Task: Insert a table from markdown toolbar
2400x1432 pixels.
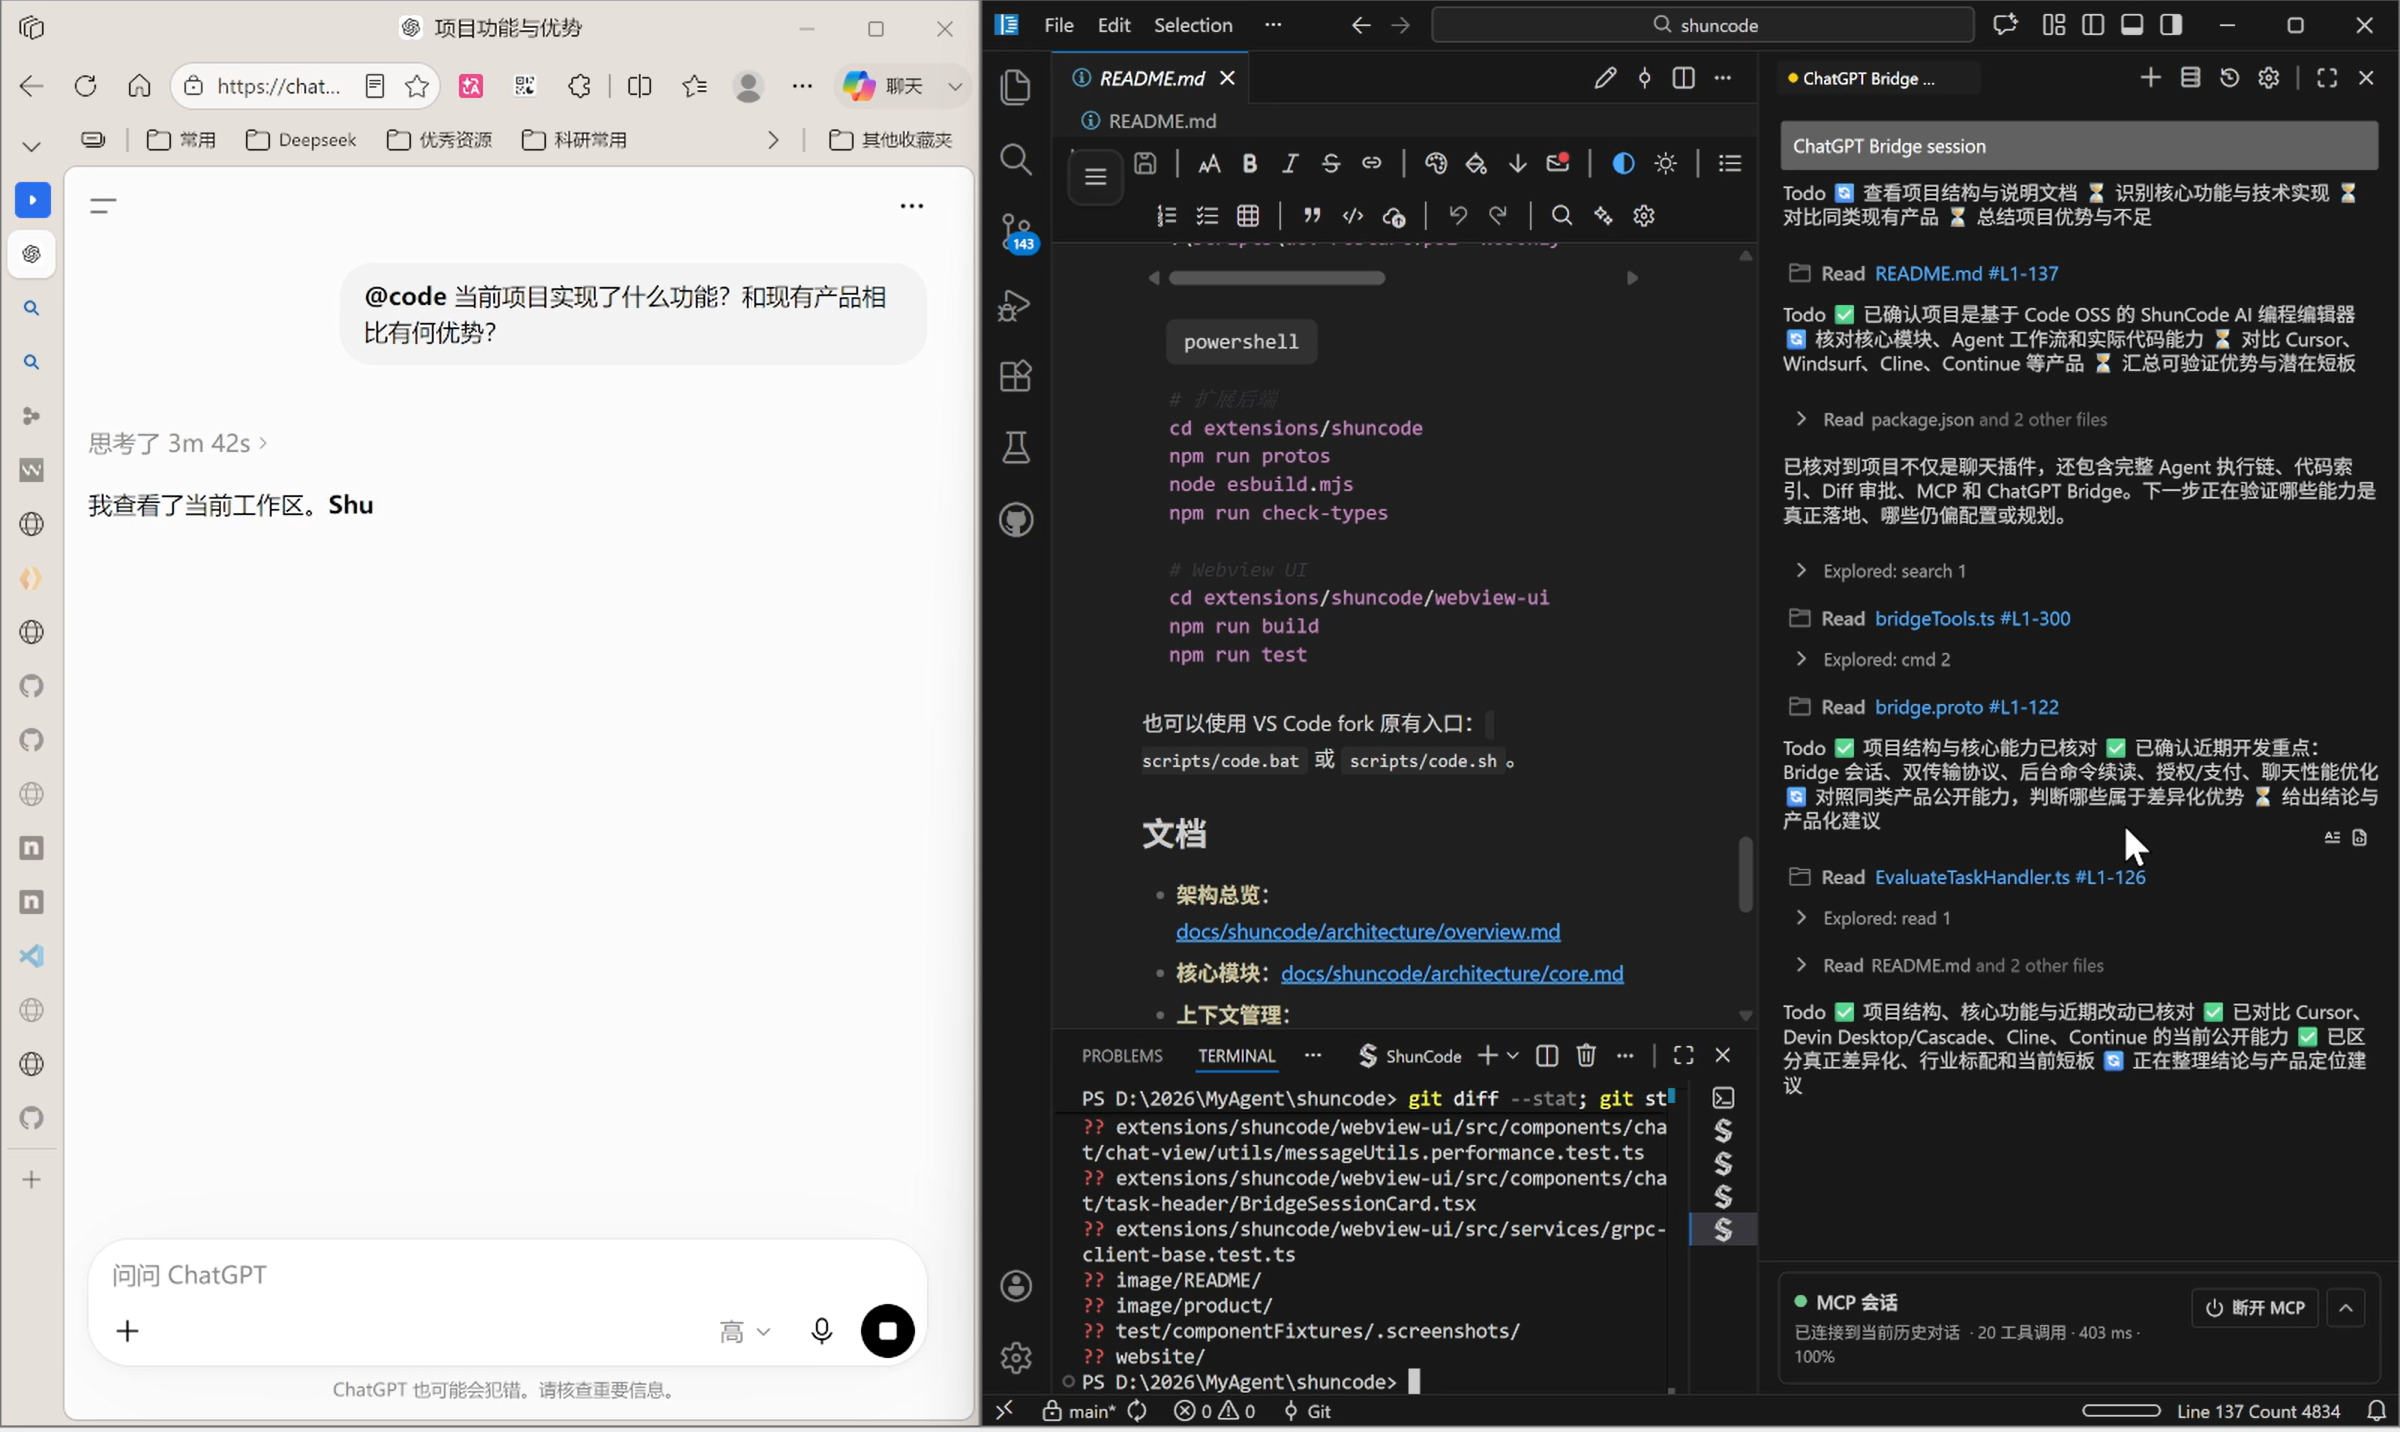Action: point(1248,216)
